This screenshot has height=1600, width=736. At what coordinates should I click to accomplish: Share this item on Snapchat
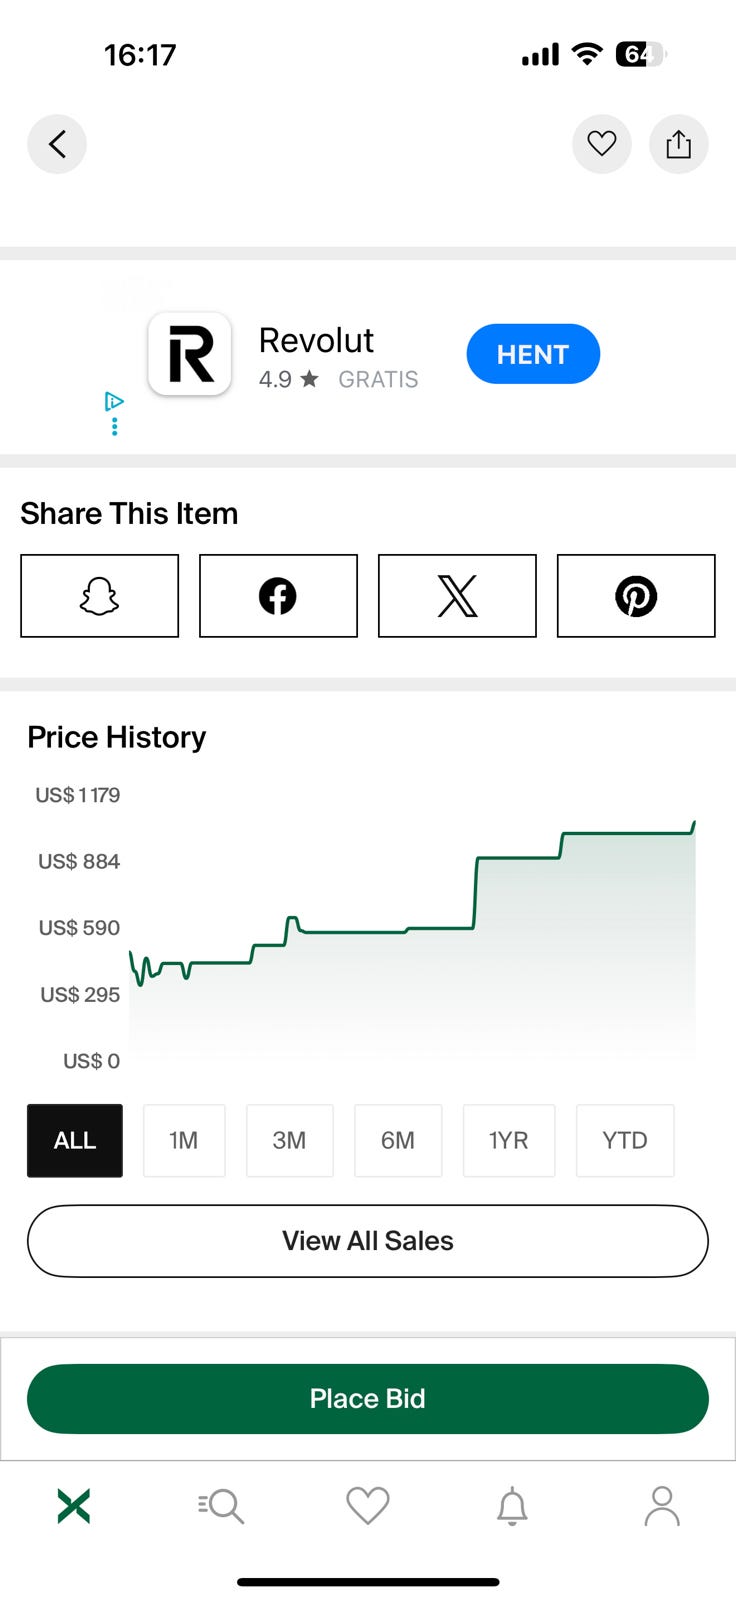[99, 596]
